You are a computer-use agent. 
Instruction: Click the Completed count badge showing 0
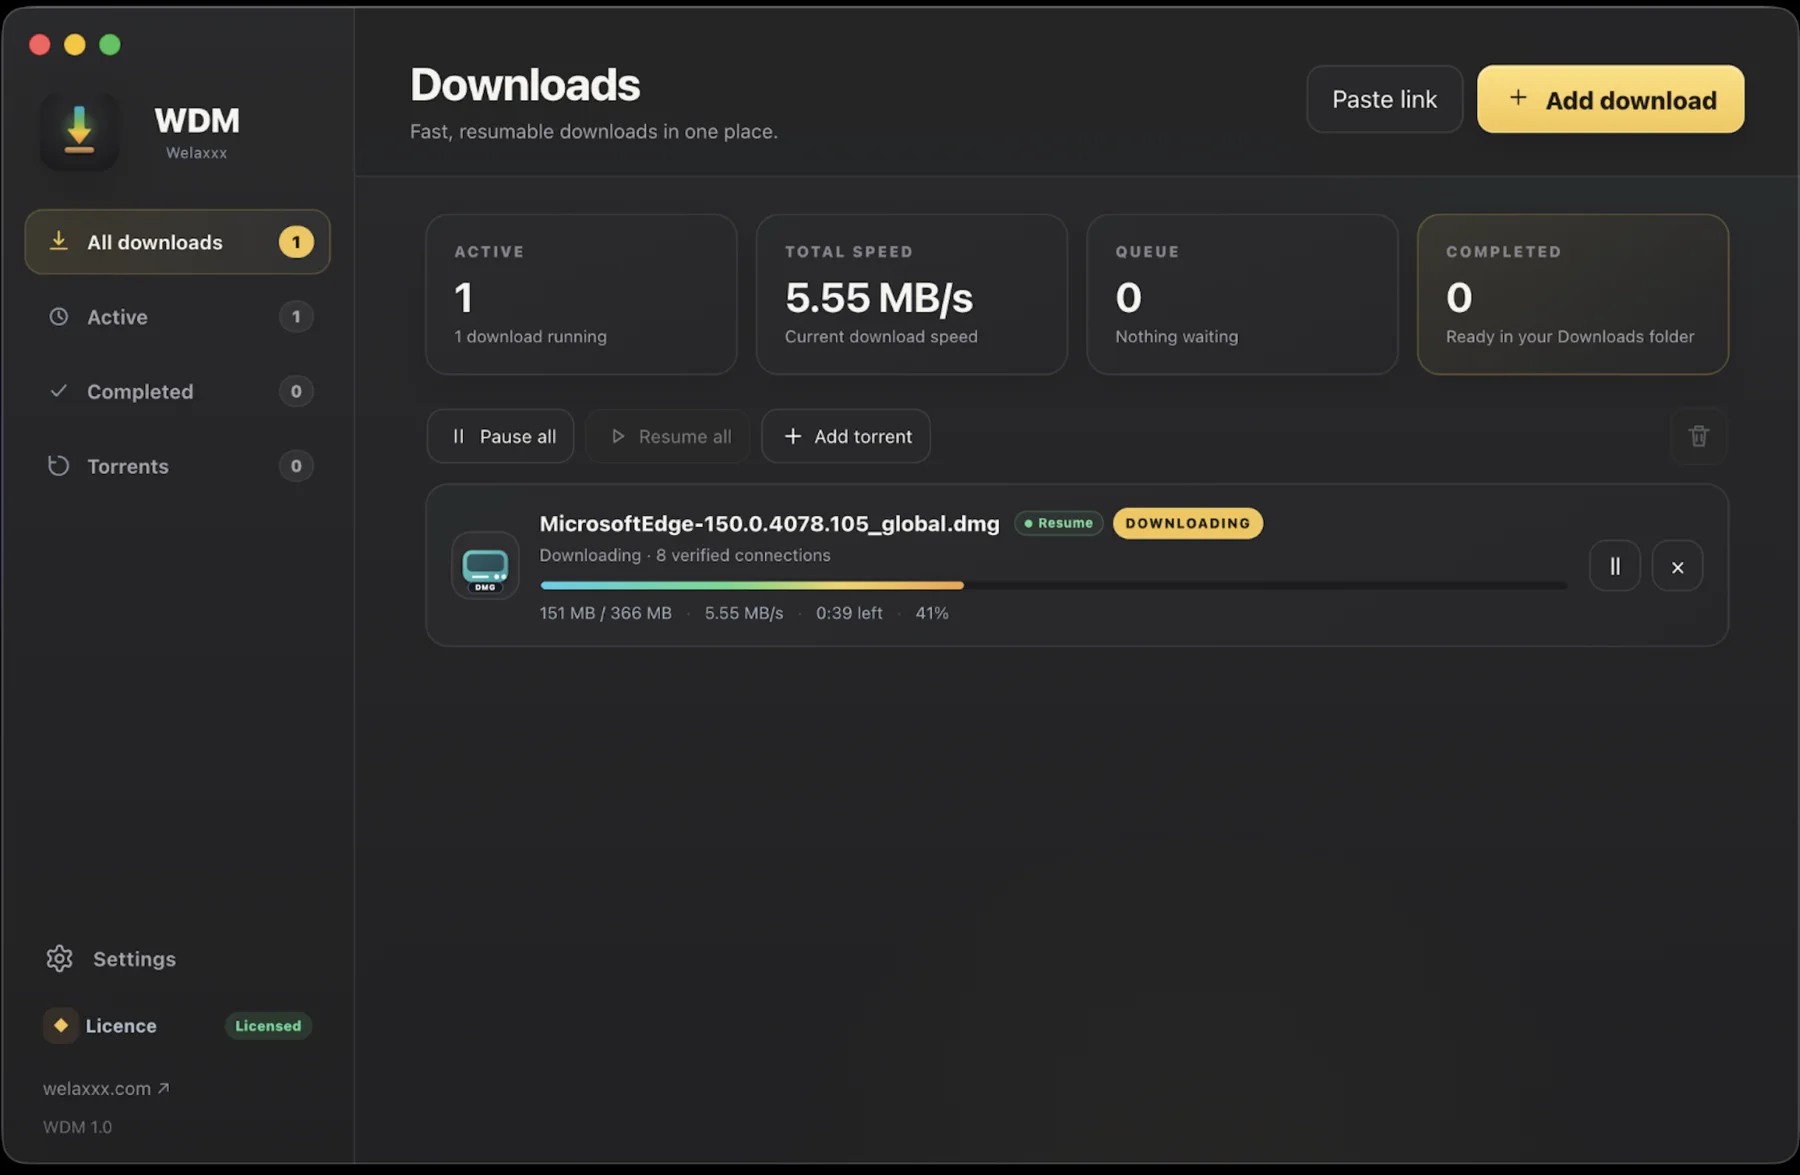[x=296, y=391]
